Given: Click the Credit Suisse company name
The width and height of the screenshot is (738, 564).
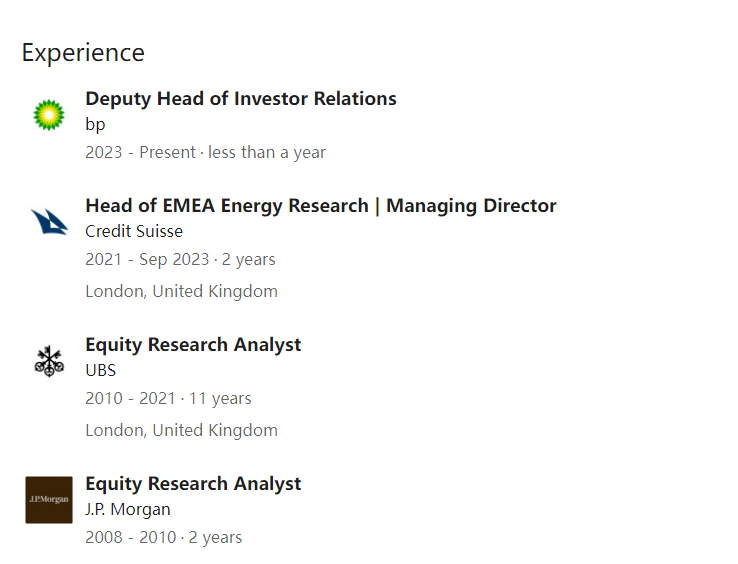Looking at the screenshot, I should [134, 231].
